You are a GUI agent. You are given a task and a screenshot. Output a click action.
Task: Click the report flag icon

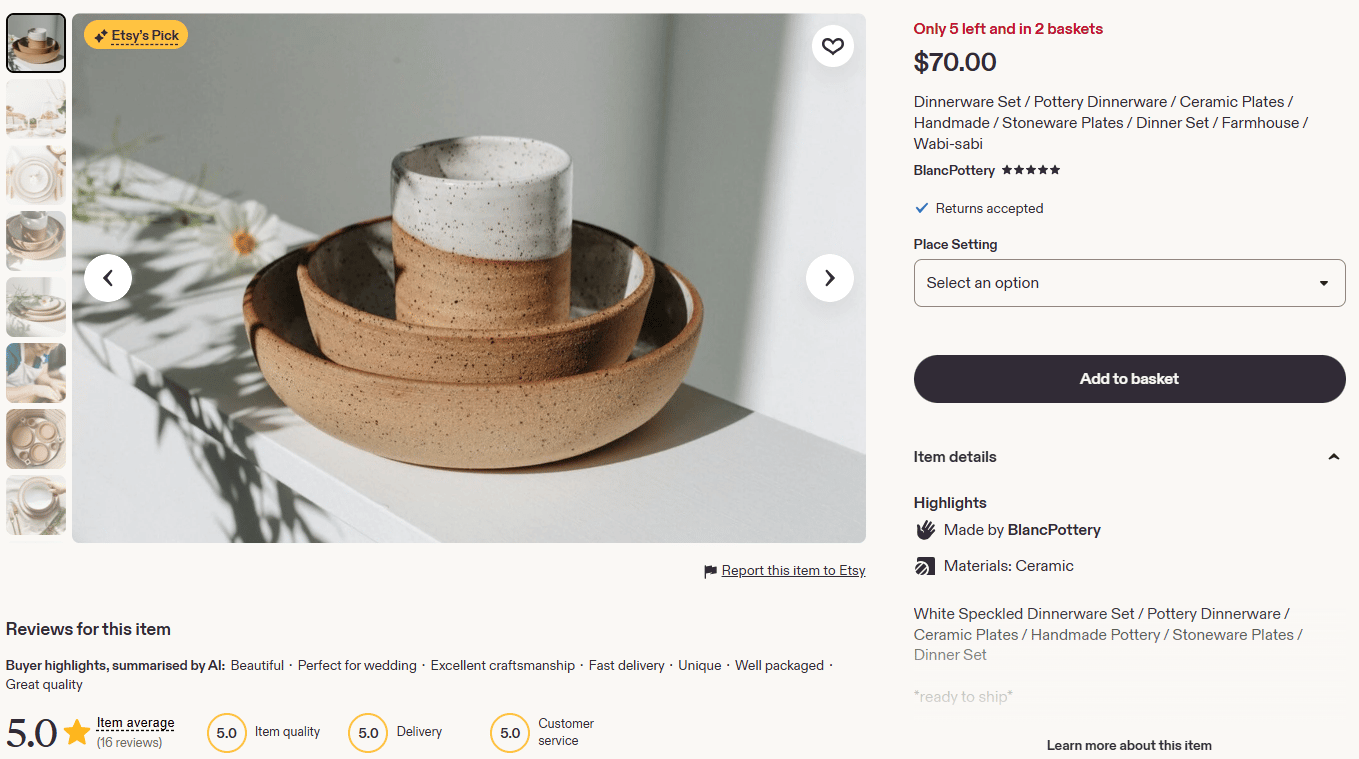(710, 571)
